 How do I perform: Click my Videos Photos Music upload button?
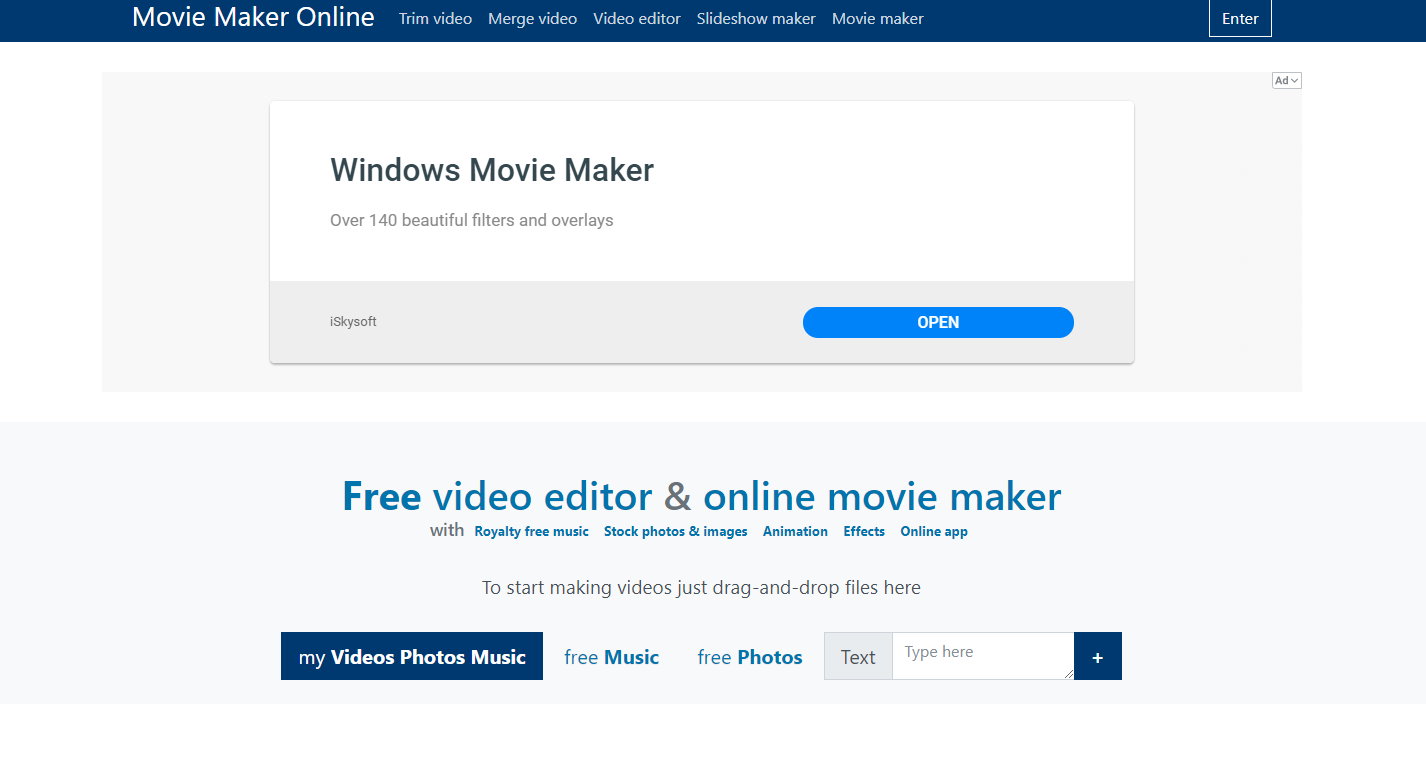point(412,656)
